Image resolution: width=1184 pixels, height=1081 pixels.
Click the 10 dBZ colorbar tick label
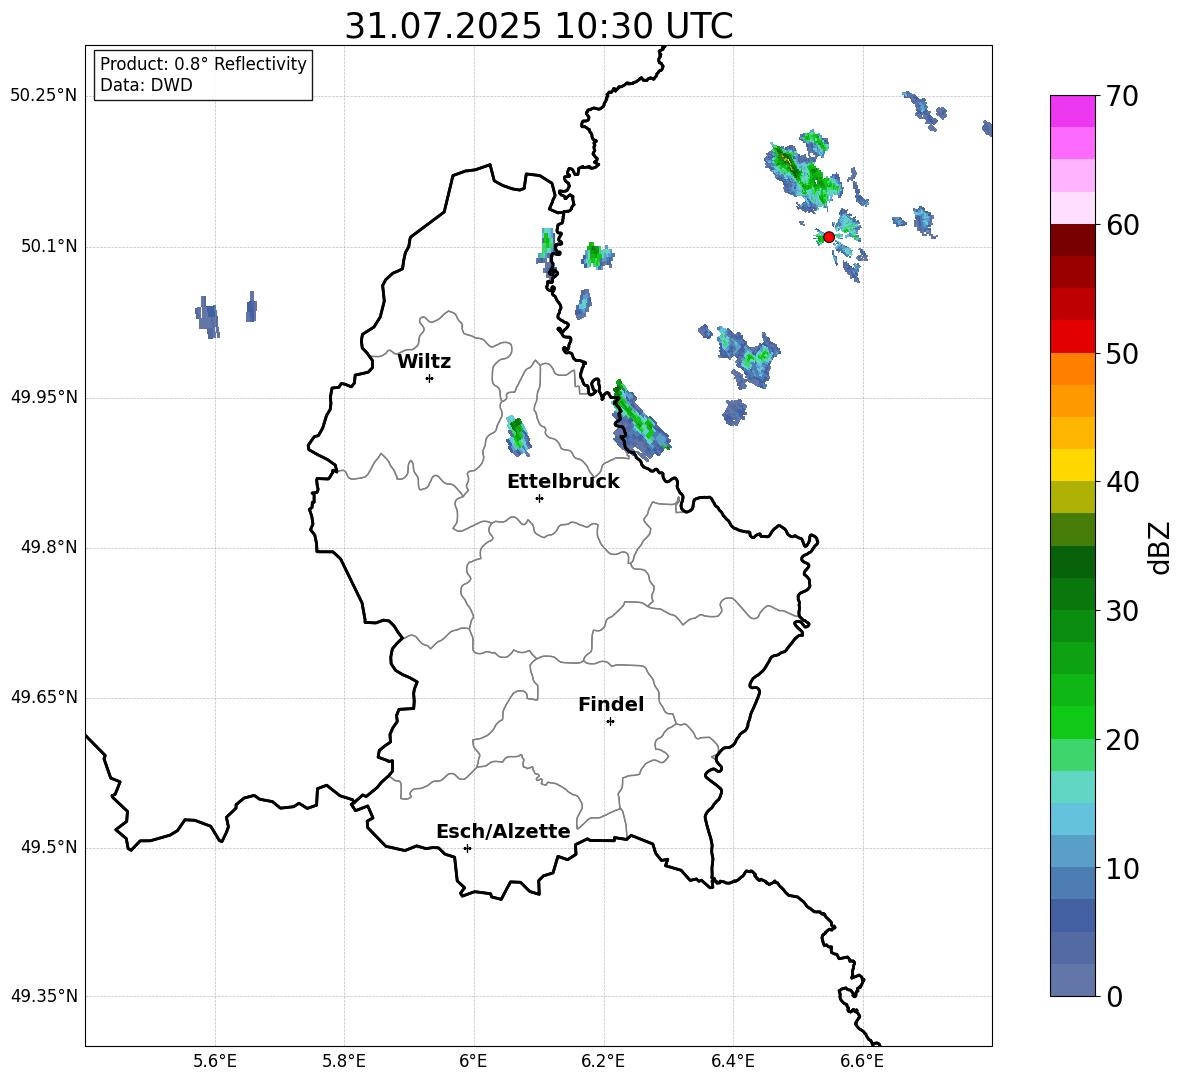point(1123,868)
